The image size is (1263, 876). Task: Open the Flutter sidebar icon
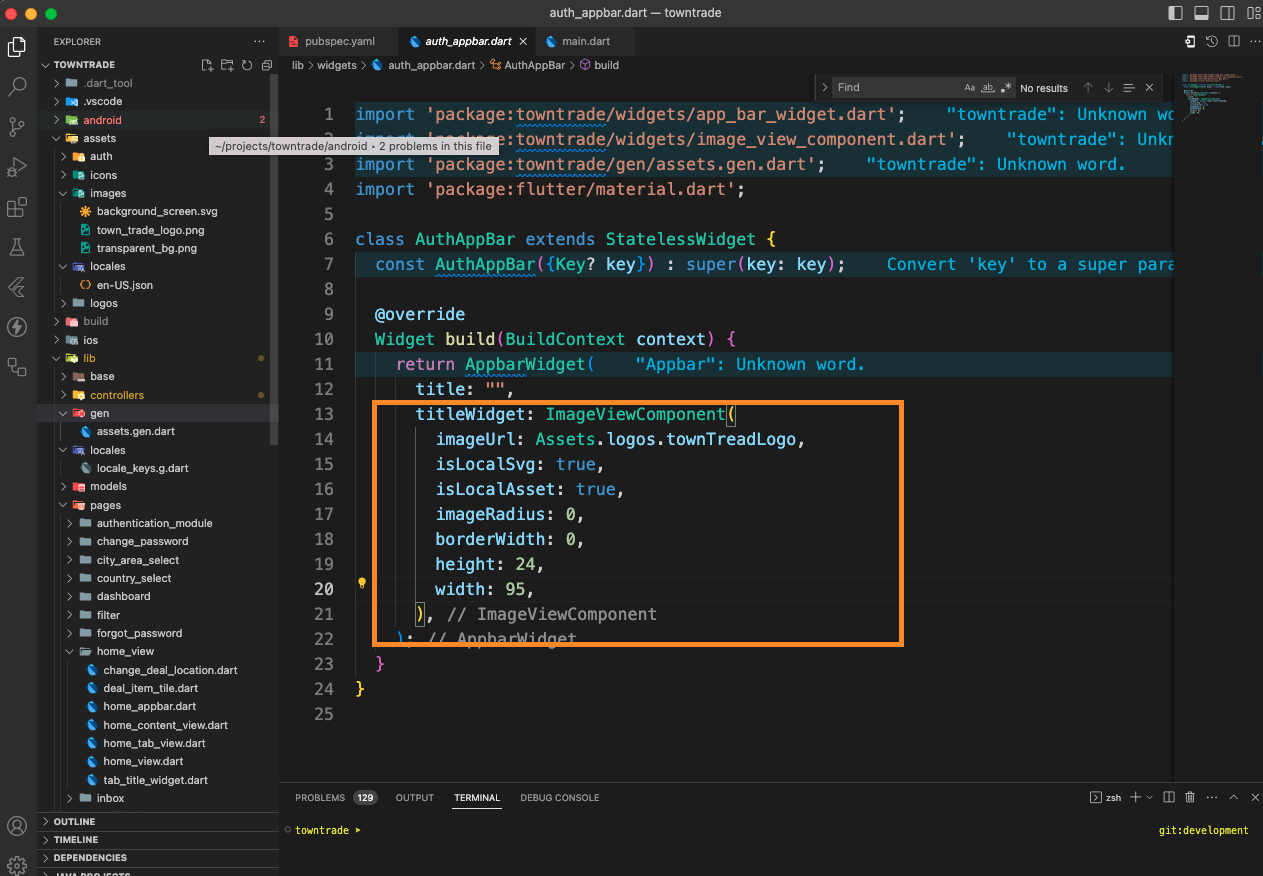point(17,287)
